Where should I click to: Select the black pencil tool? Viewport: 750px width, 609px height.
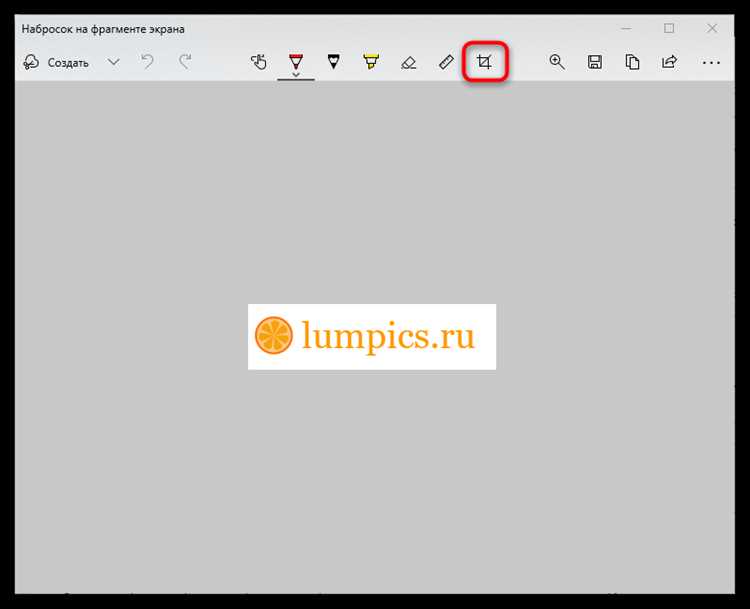pyautogui.click(x=333, y=62)
